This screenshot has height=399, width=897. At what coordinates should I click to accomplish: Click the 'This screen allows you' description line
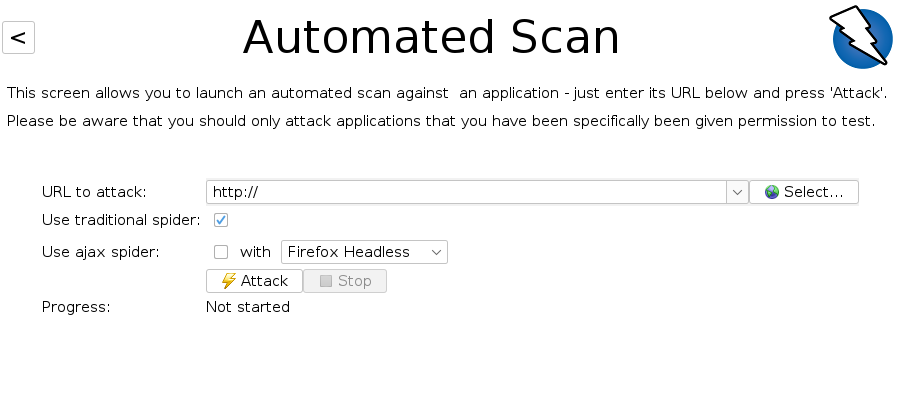pos(447,93)
